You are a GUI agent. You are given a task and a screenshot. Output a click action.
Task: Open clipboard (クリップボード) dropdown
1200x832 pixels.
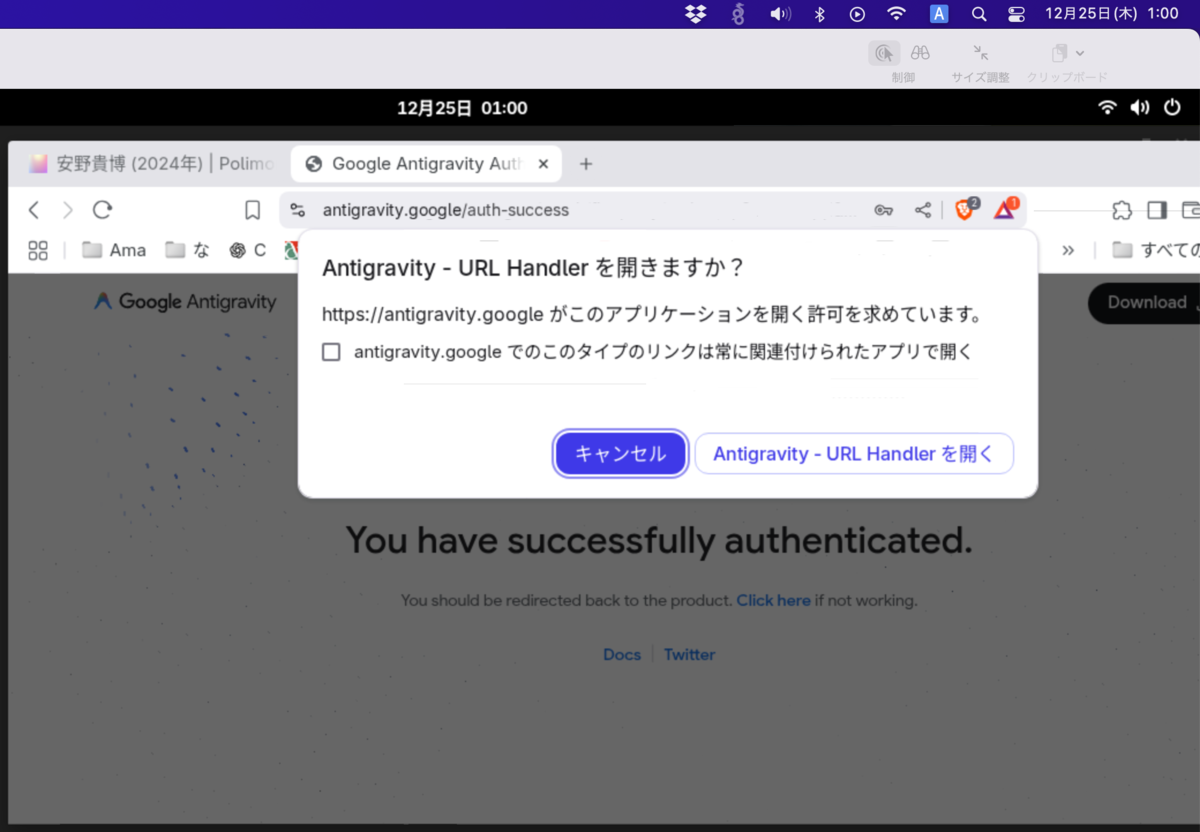coord(1068,53)
